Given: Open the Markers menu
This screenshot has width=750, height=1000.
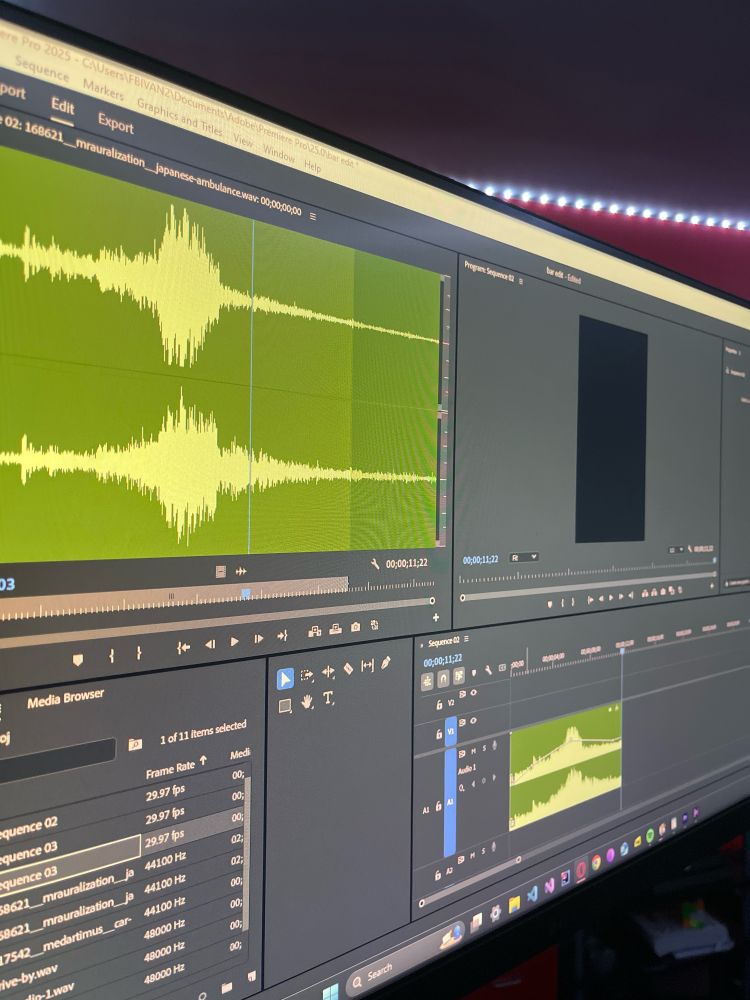Looking at the screenshot, I should pyautogui.click(x=103, y=91).
